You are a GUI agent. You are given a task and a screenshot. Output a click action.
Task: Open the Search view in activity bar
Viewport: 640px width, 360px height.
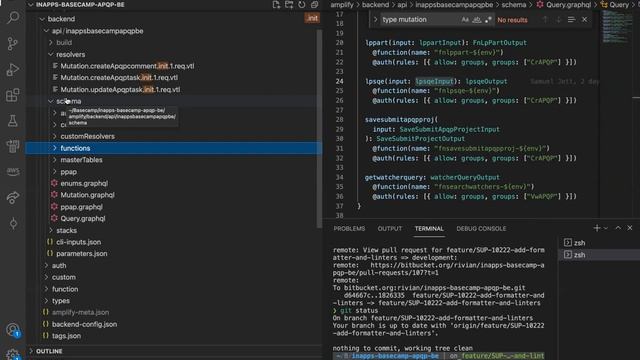13,18
